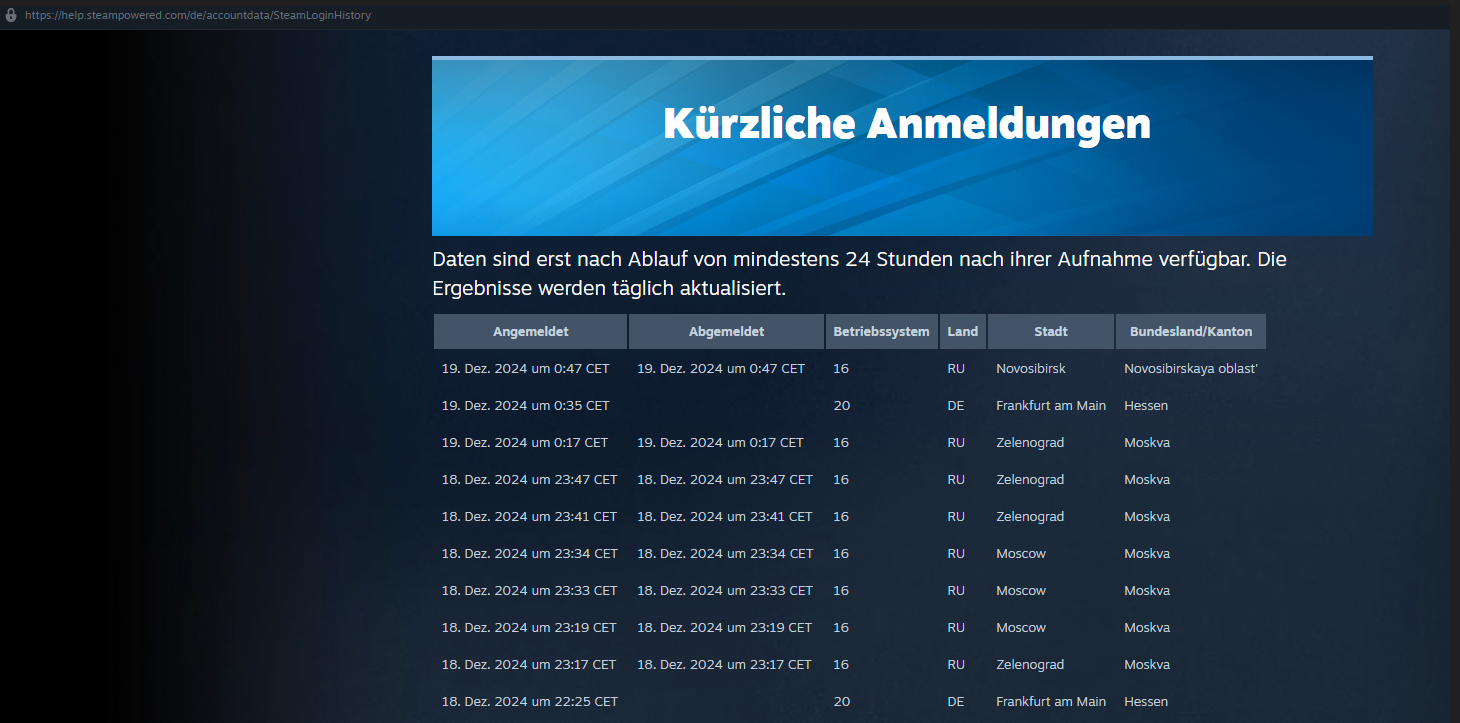Screen dimensions: 1460x723
Task: Click the Angemeldet column header
Action: pyautogui.click(x=530, y=332)
